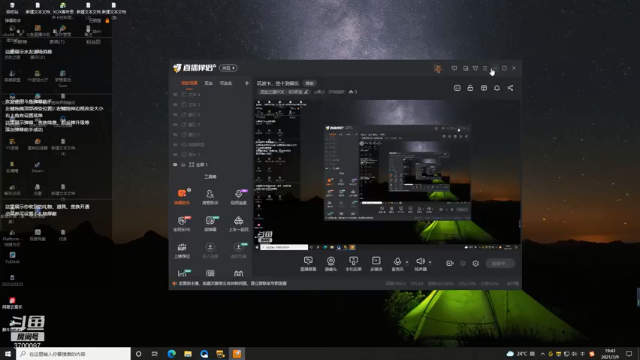Add a webcam source from bottom bar
The width and height of the screenshot is (640, 360).
(331, 263)
